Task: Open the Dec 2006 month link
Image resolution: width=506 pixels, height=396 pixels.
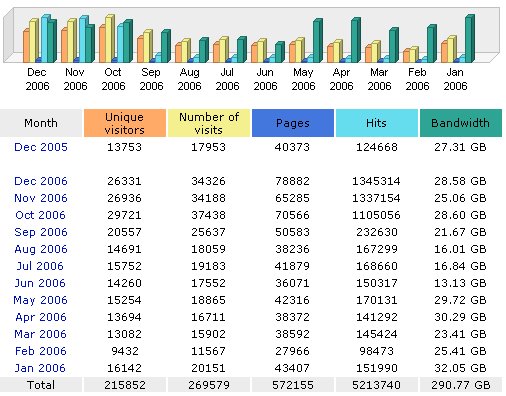Action: click(x=41, y=181)
